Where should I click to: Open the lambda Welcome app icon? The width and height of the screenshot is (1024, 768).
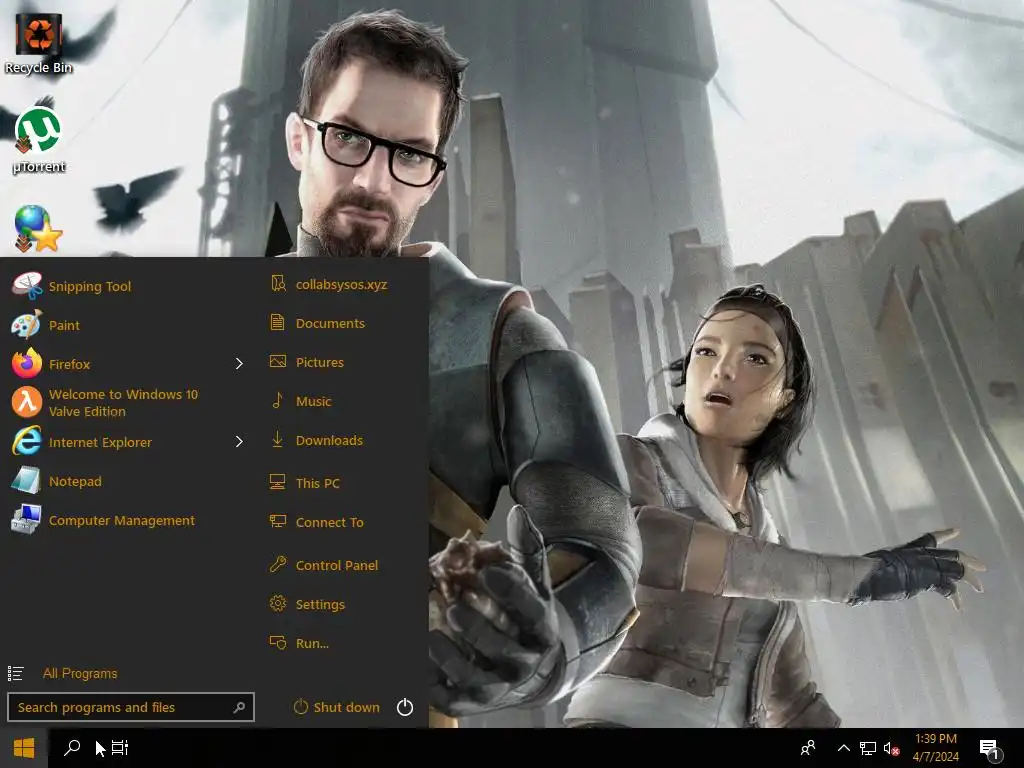coord(27,402)
